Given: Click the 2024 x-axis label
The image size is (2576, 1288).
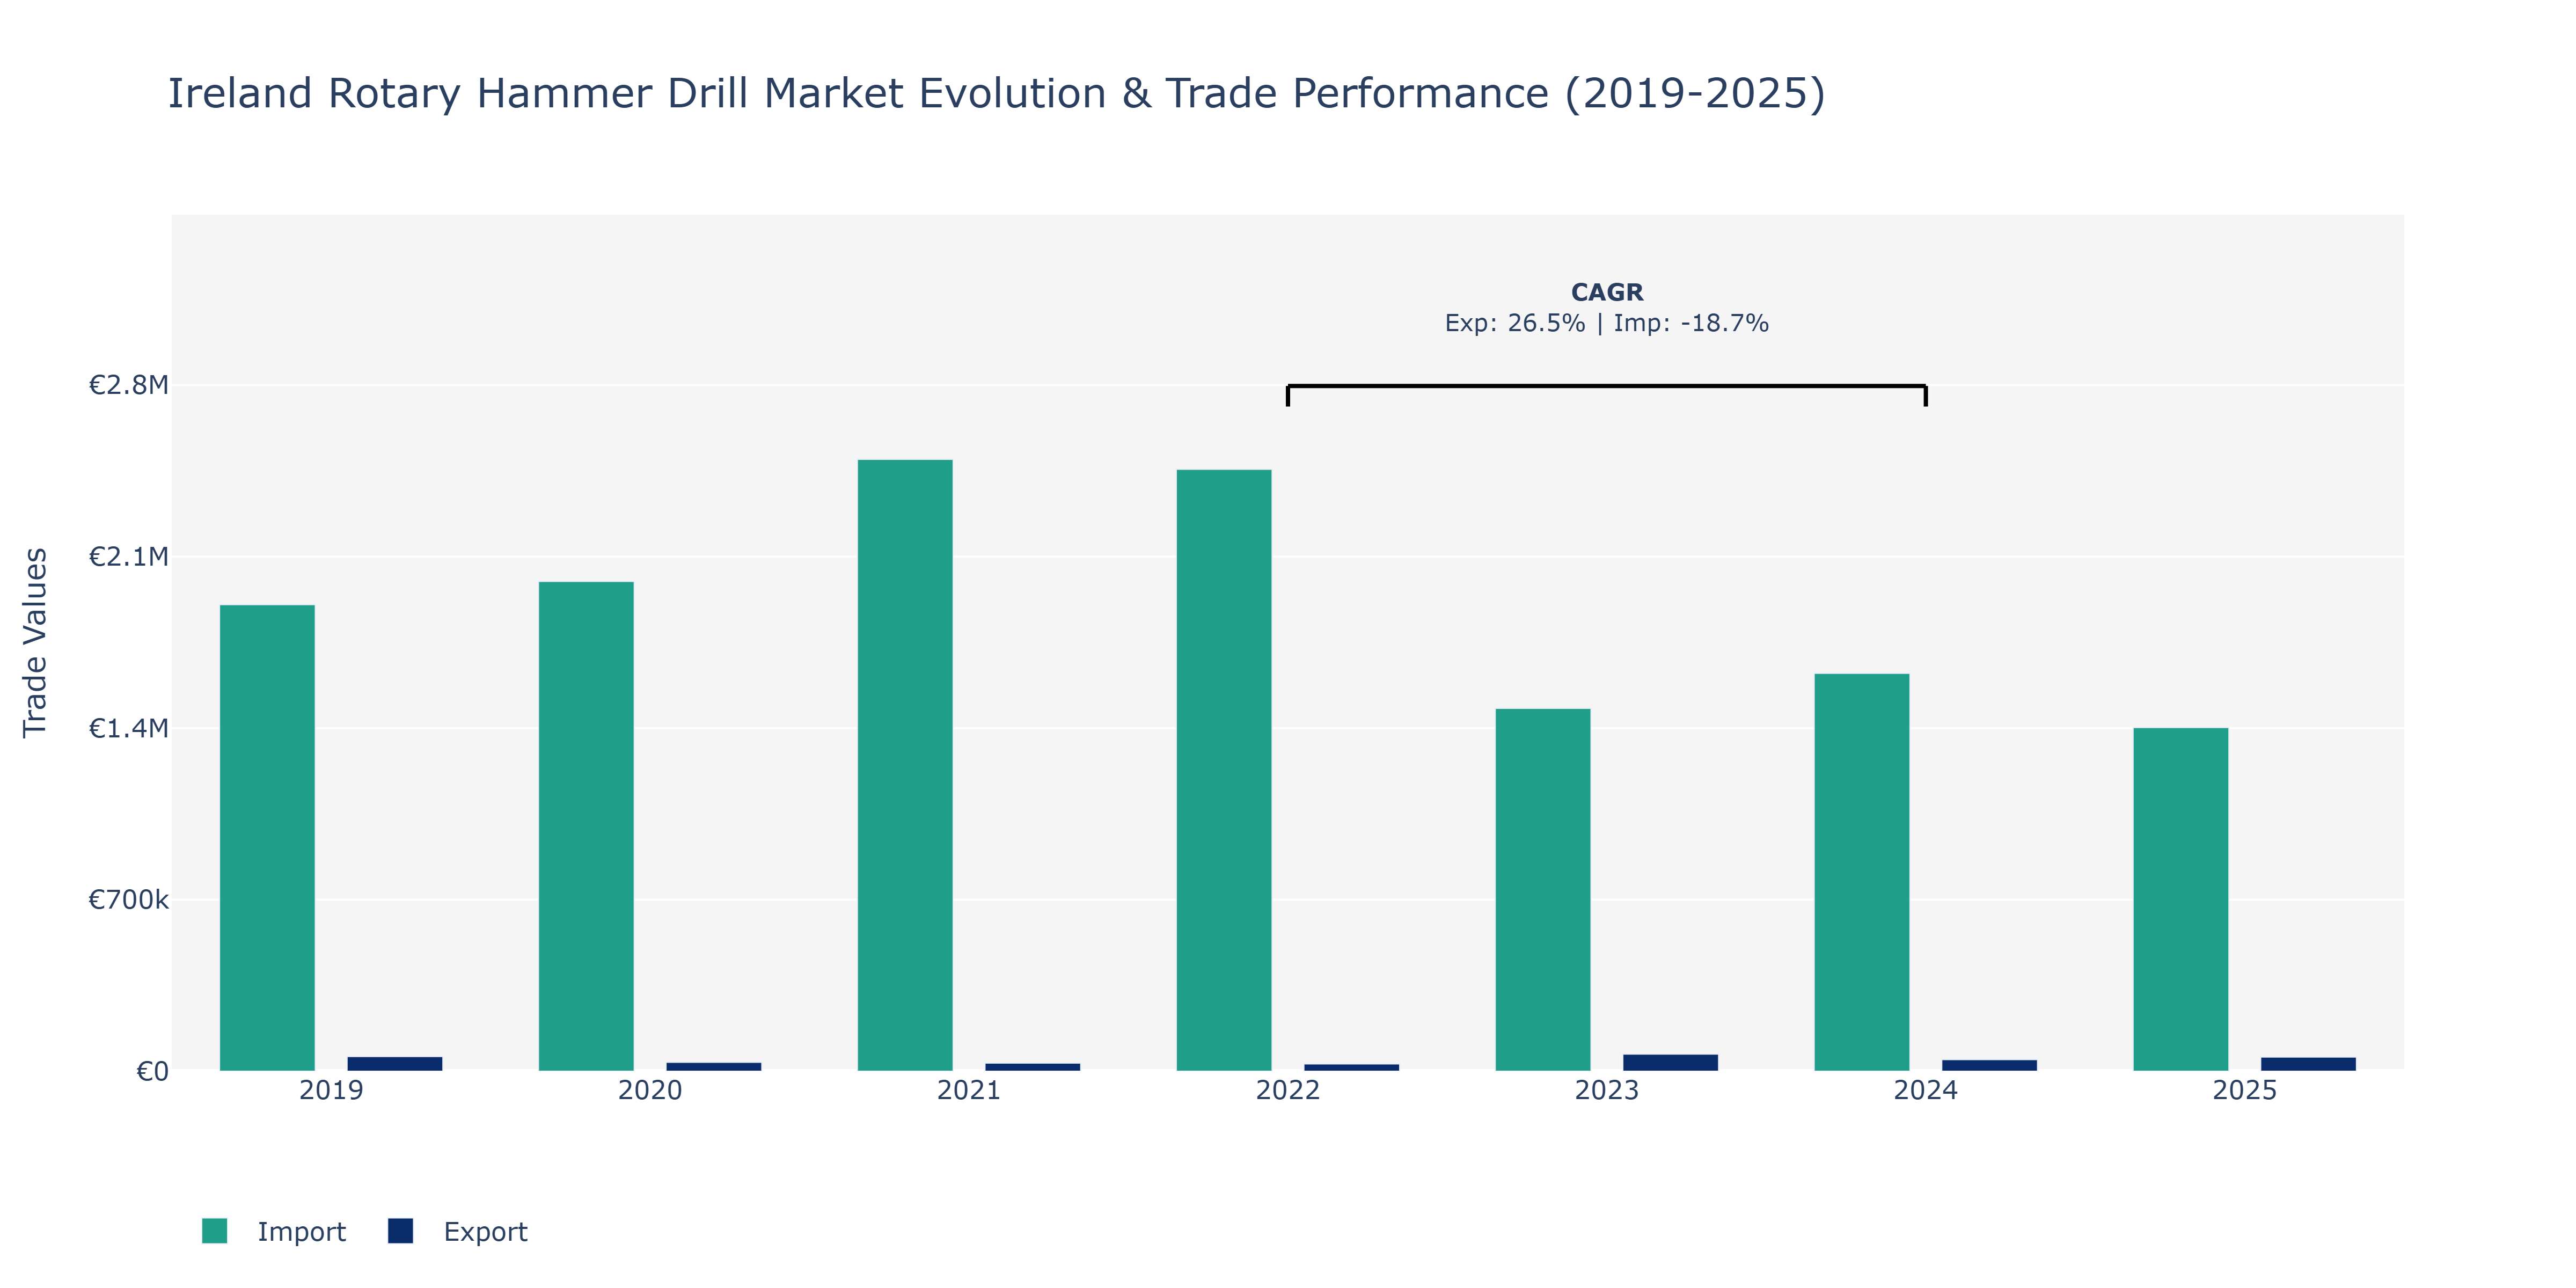Looking at the screenshot, I should click(x=1926, y=1091).
